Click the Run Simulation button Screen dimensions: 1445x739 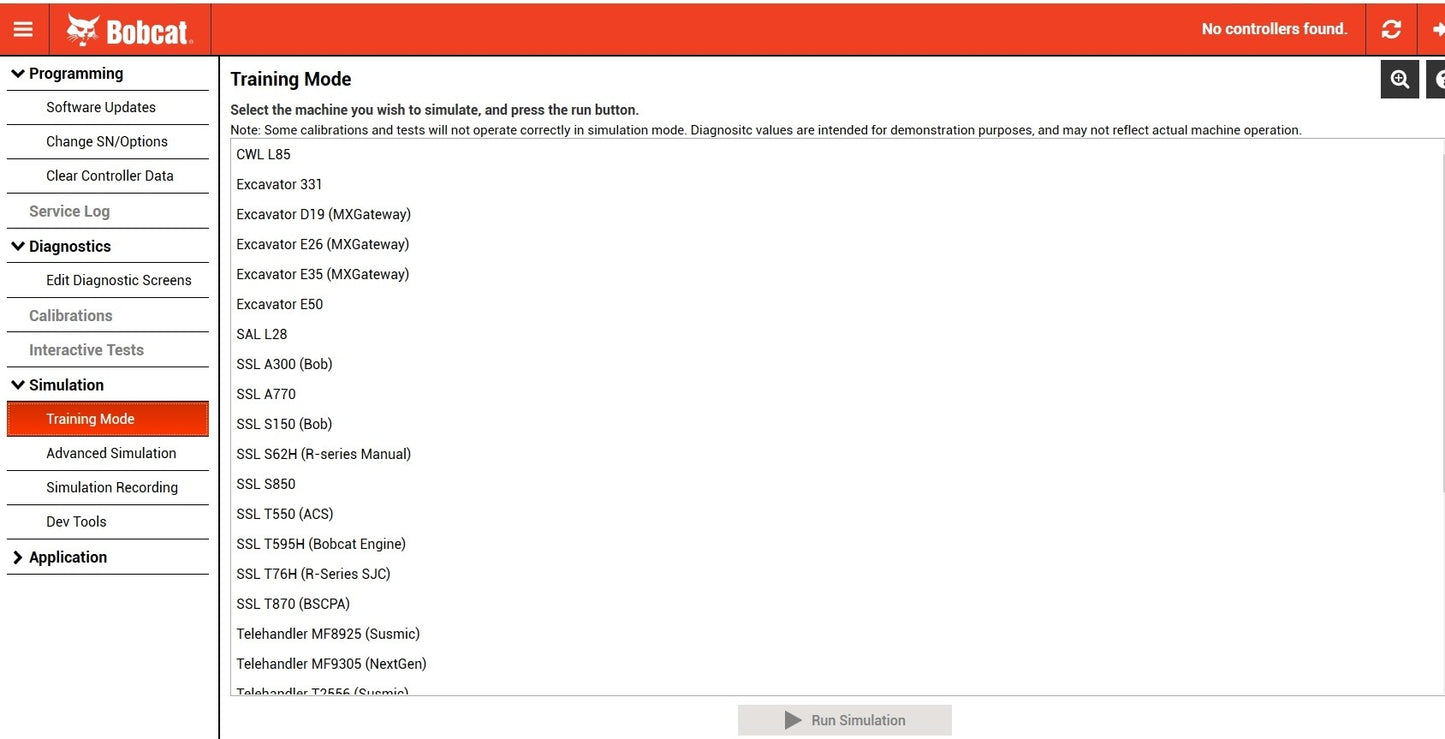(x=845, y=720)
